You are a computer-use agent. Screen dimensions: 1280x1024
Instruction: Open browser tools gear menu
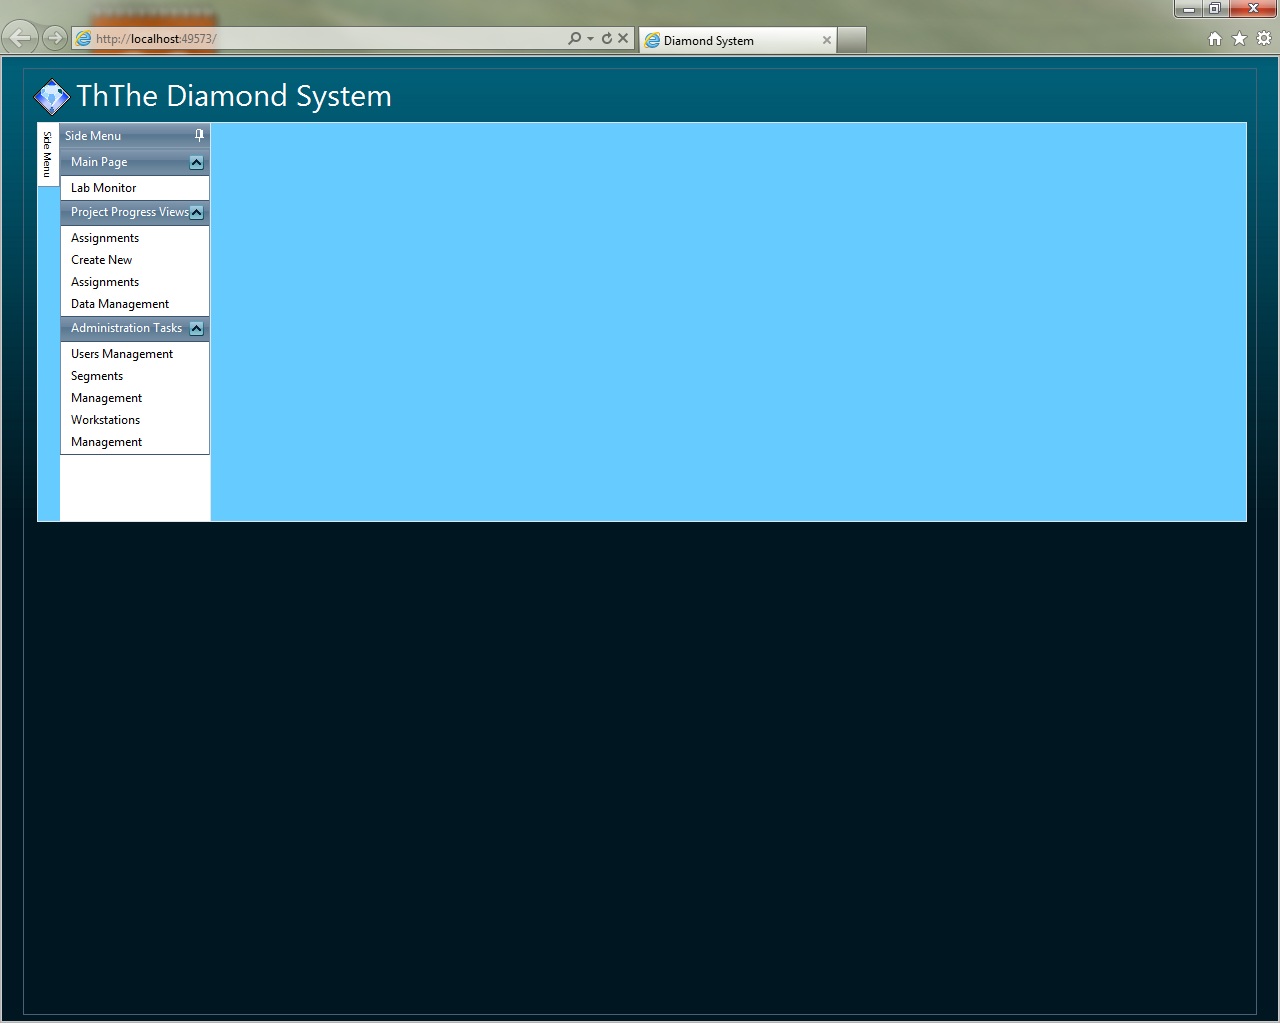1264,38
